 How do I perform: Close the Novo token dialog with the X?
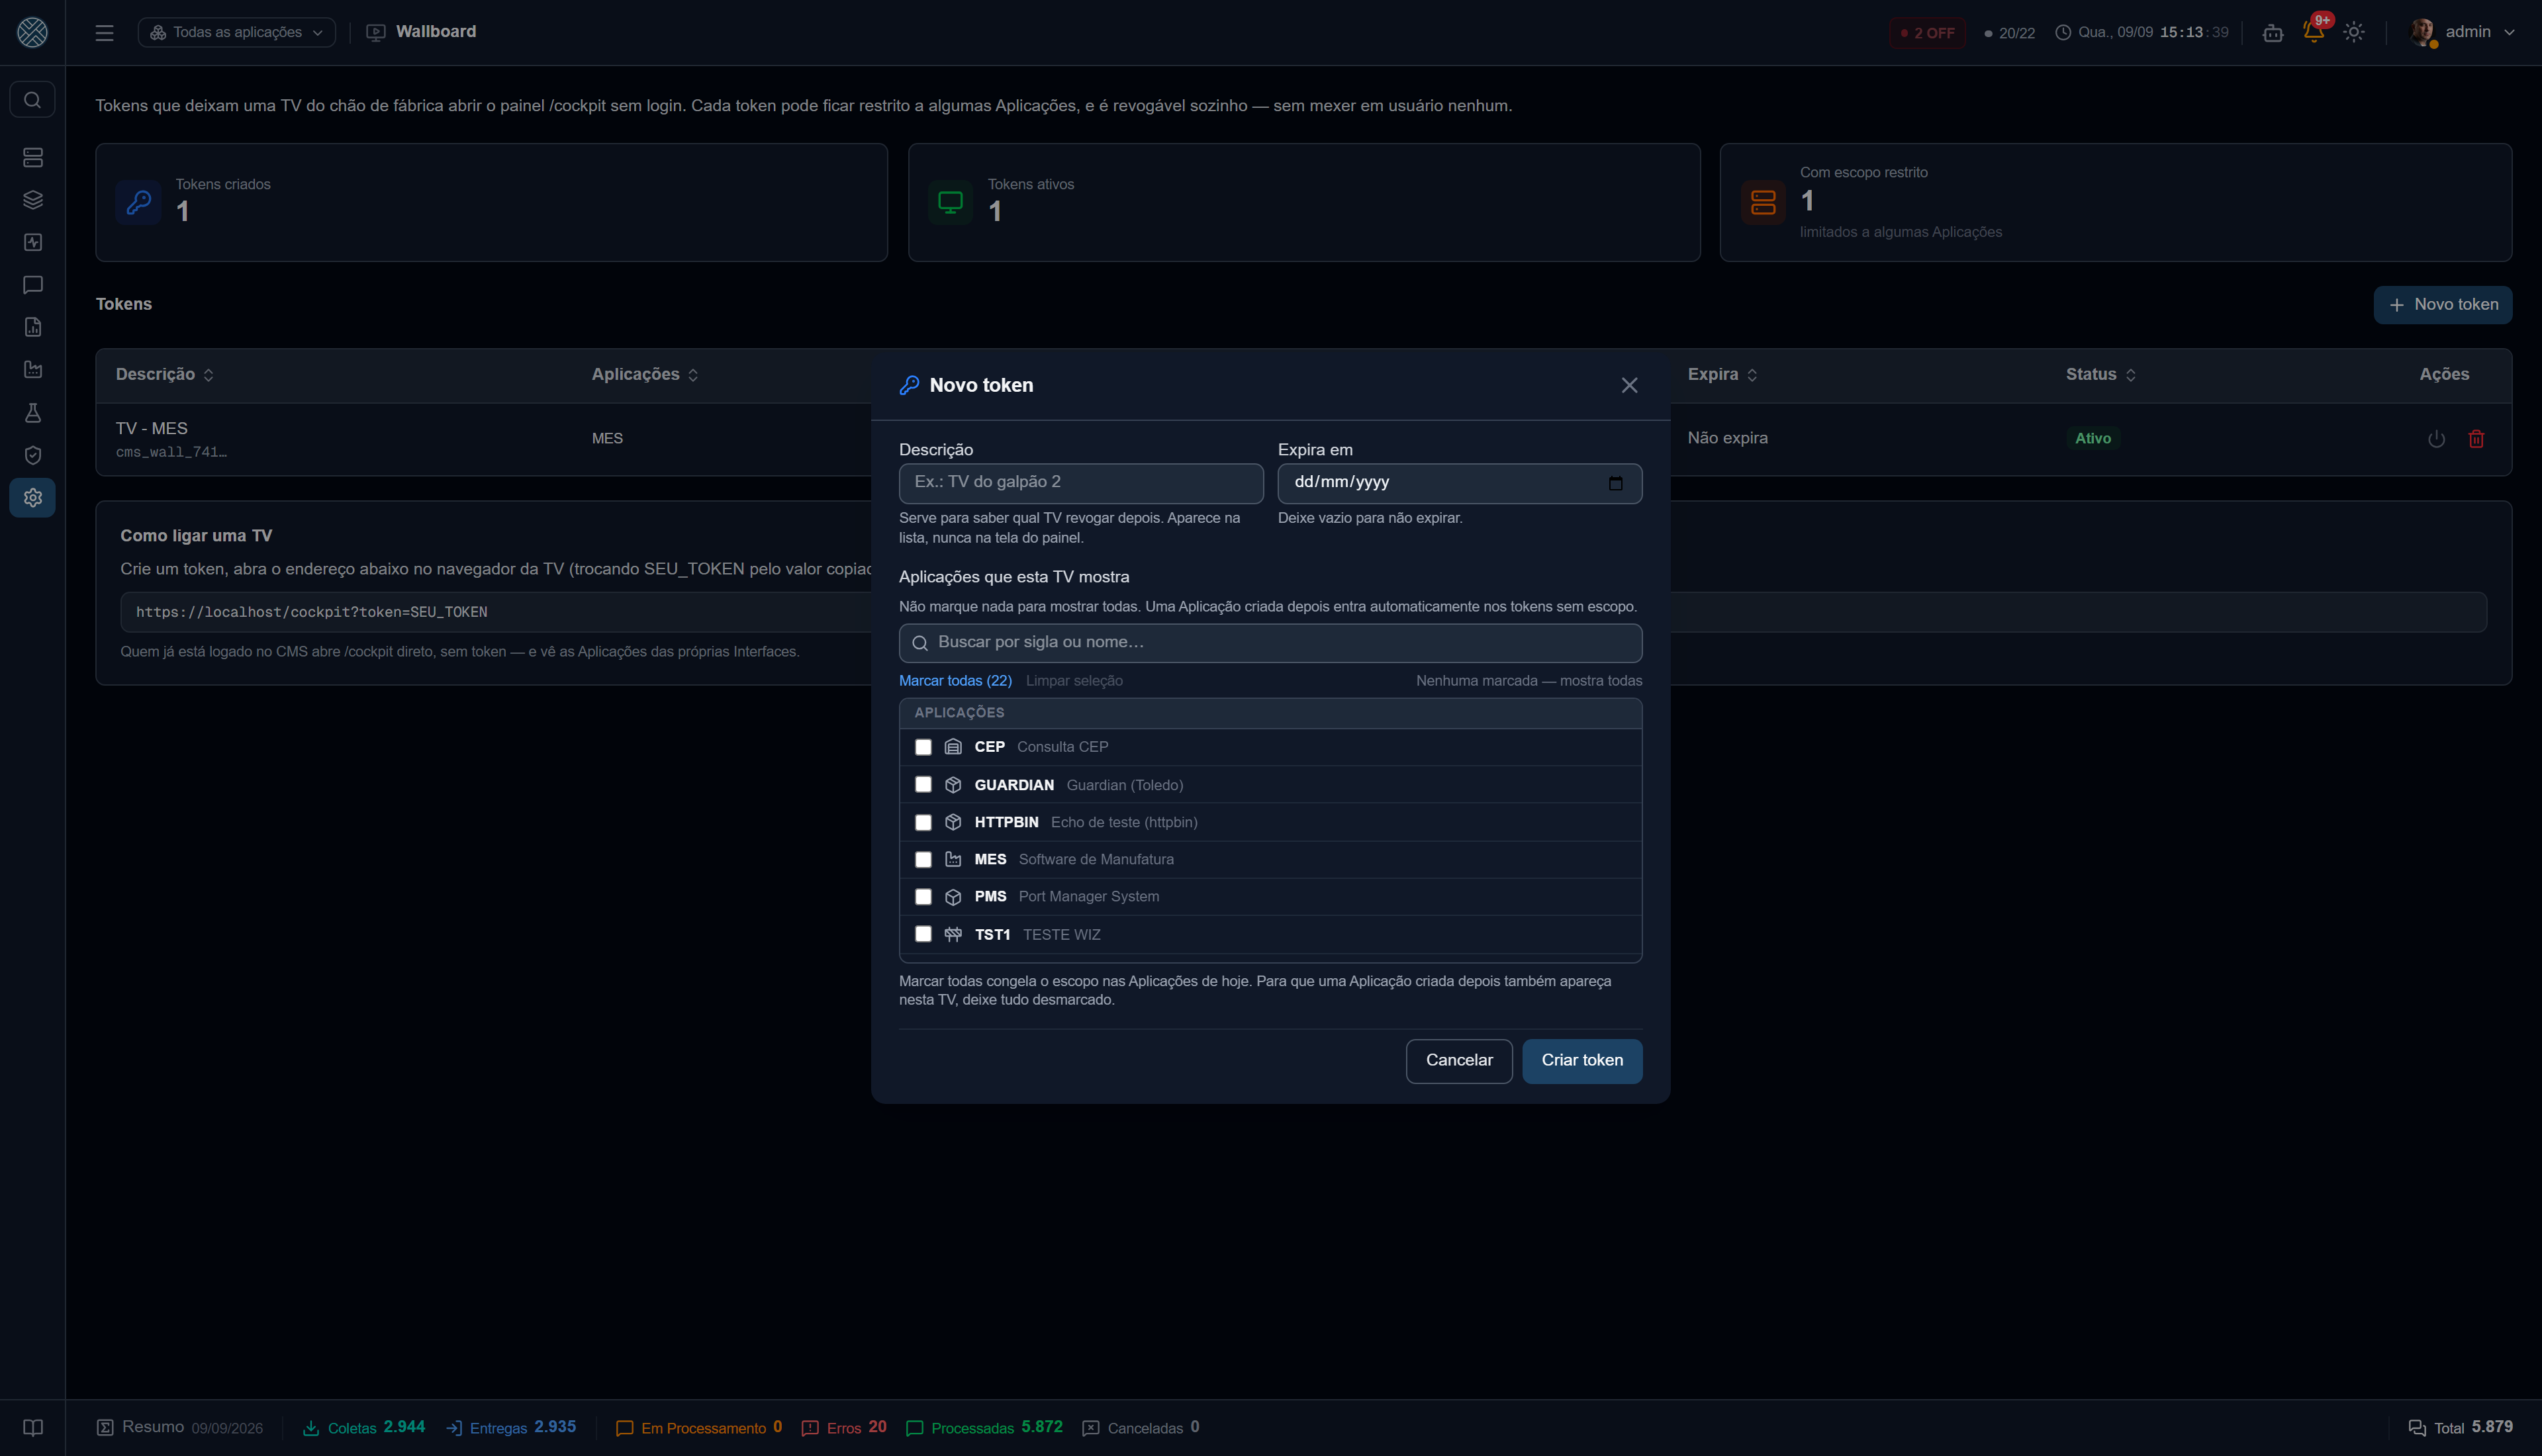point(1629,385)
